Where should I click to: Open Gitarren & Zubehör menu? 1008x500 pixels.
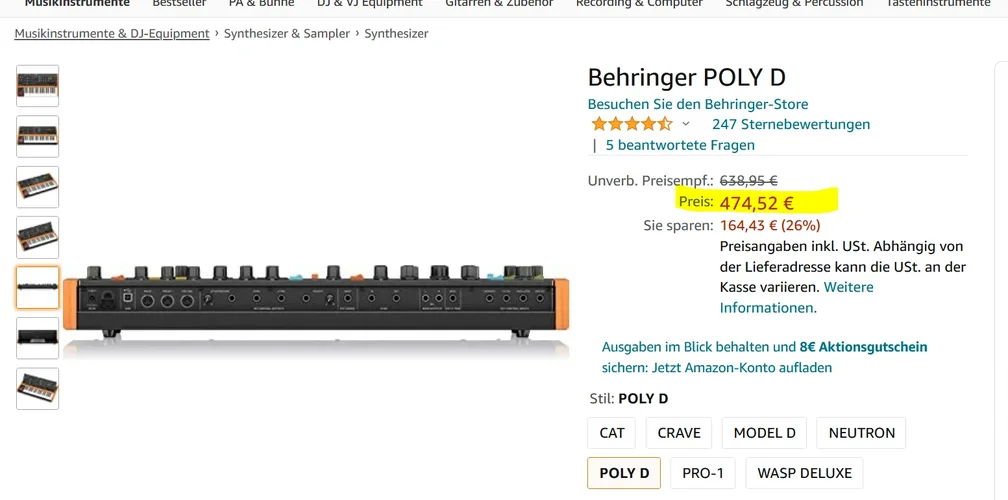[499, 4]
